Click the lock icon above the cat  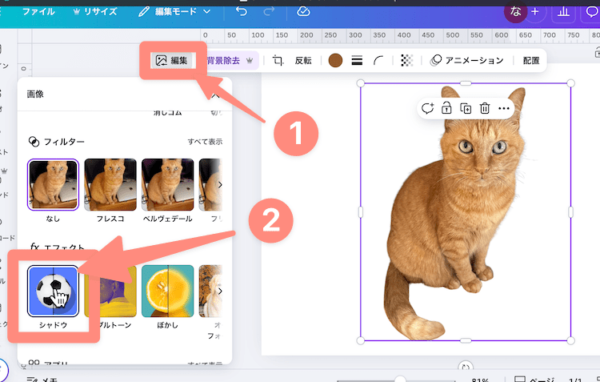point(446,108)
